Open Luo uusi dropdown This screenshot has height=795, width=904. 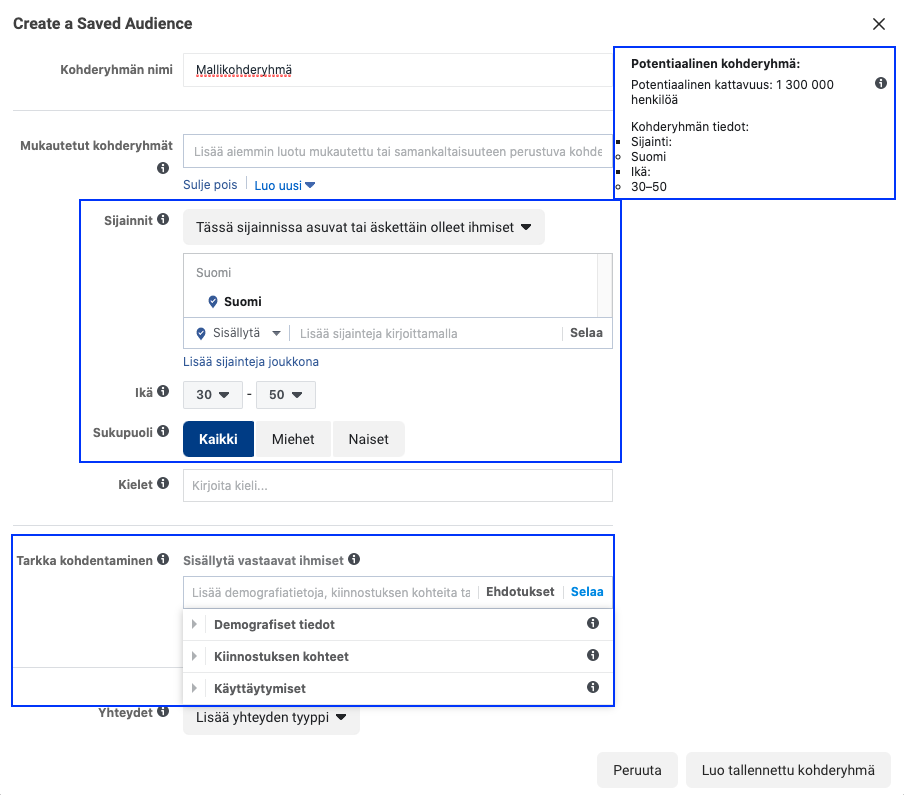[285, 186]
